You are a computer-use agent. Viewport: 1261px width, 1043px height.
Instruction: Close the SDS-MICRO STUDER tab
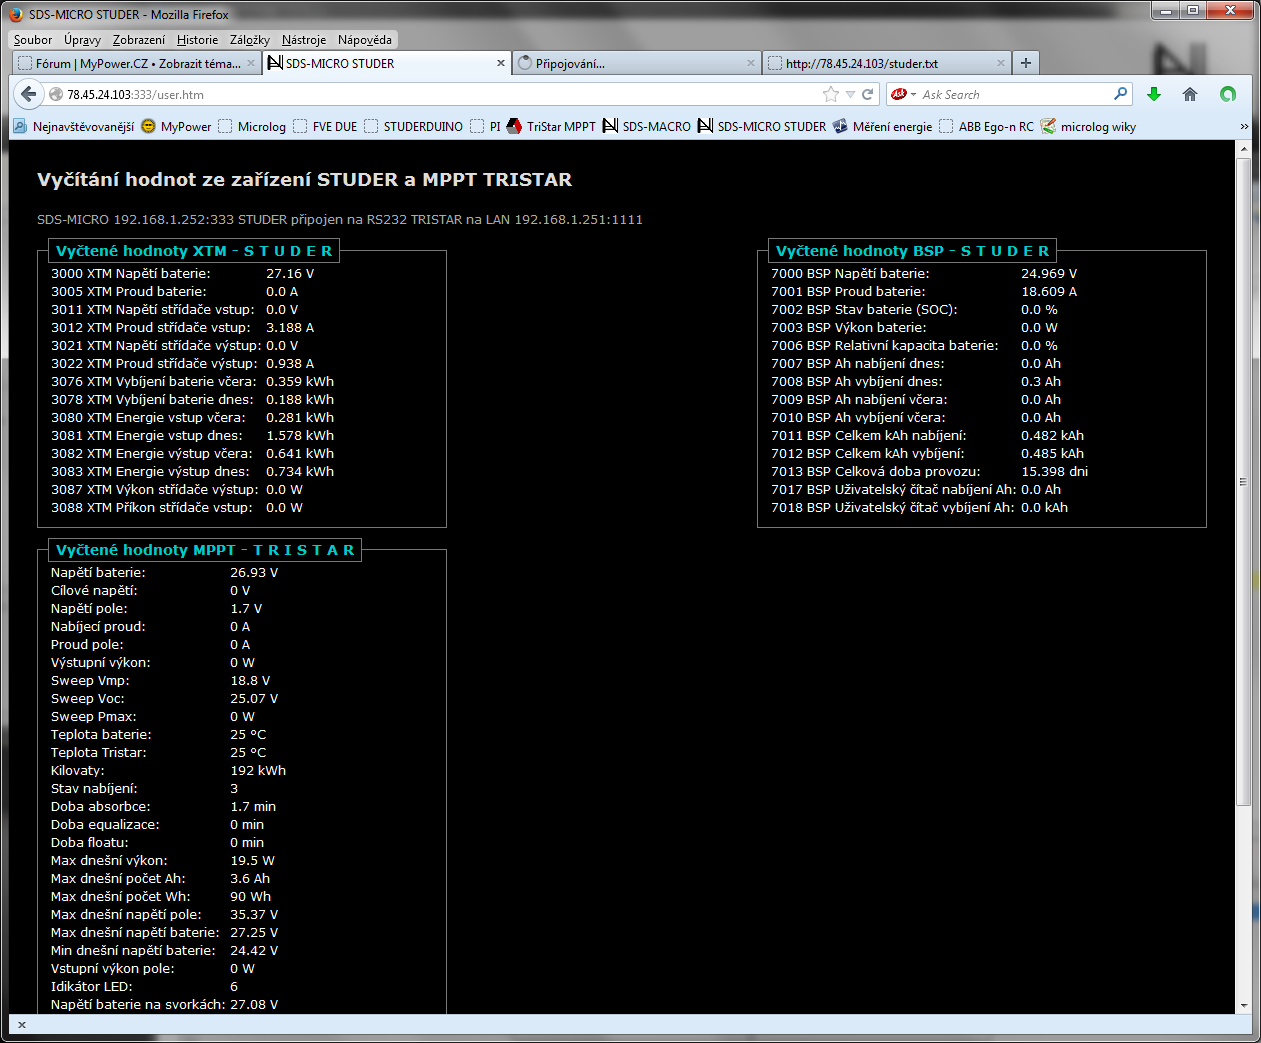(501, 63)
